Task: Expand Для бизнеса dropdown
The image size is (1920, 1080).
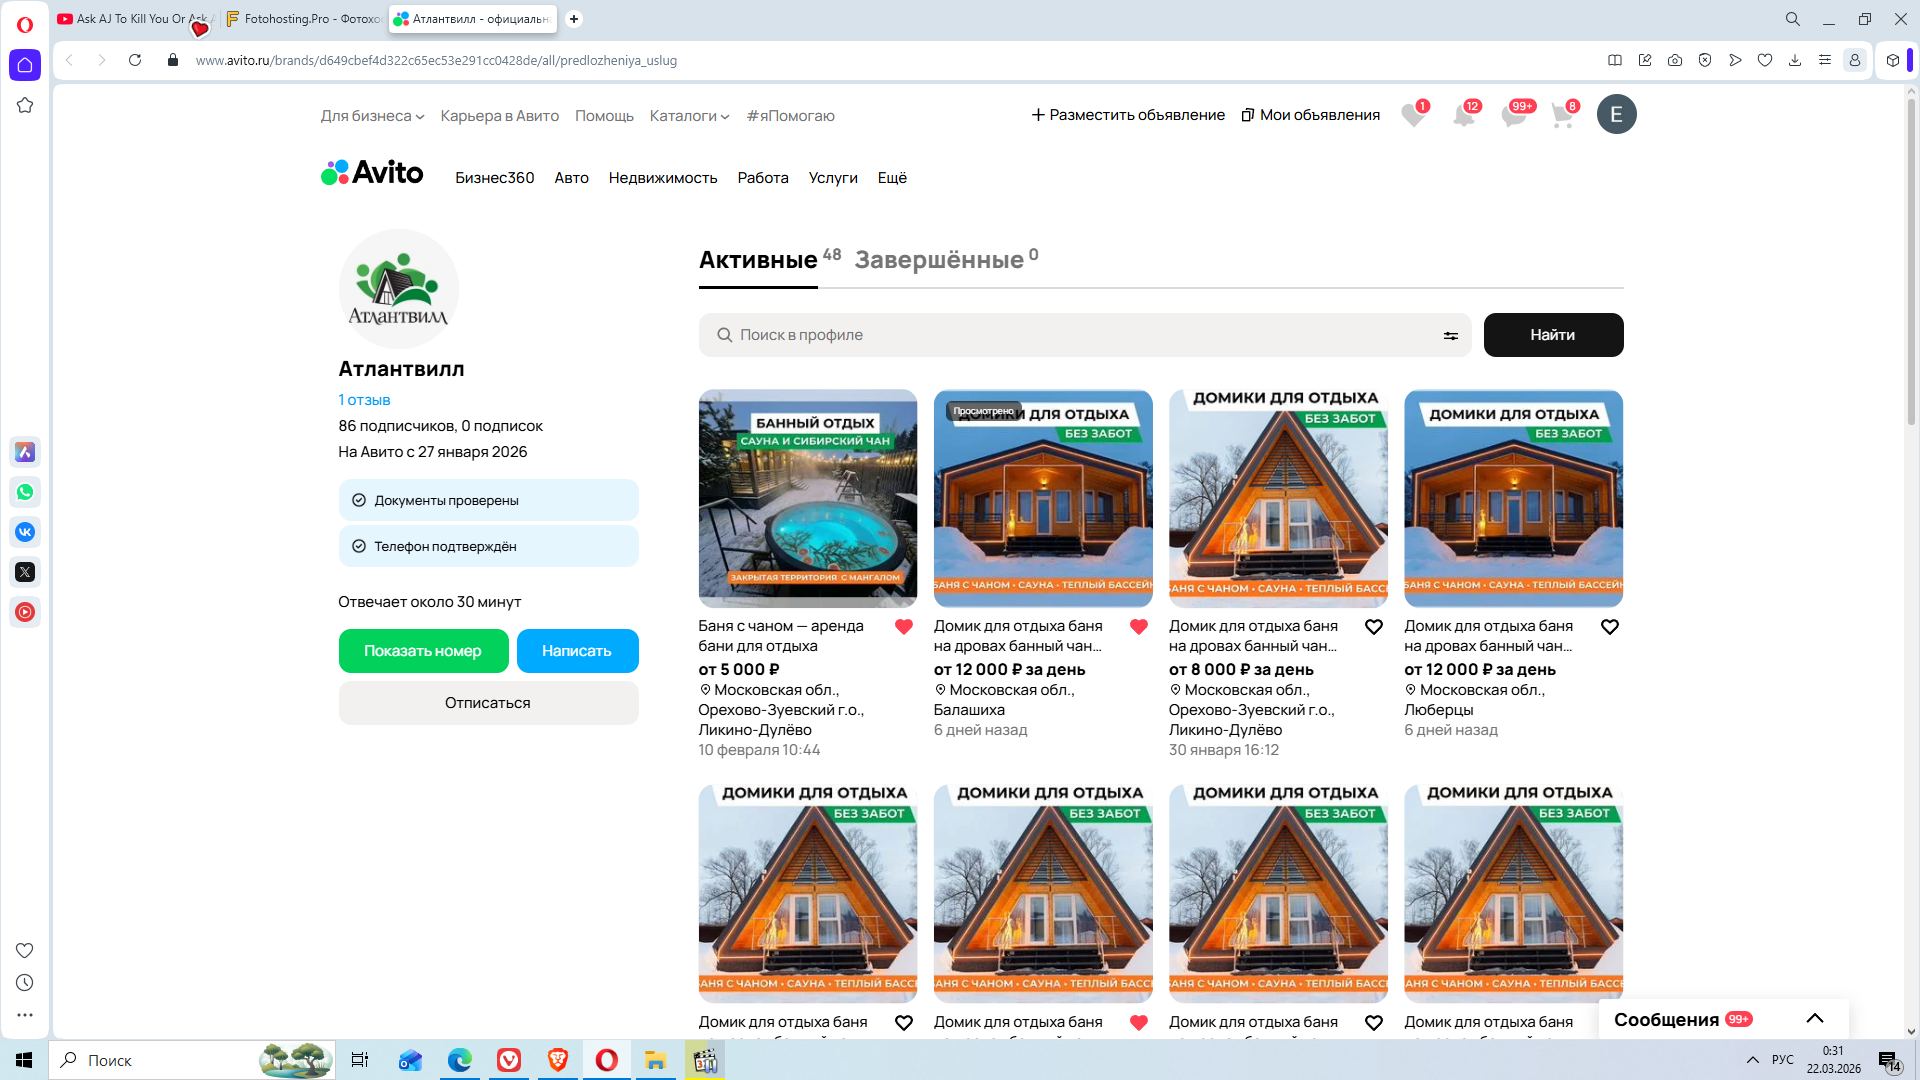Action: tap(372, 116)
